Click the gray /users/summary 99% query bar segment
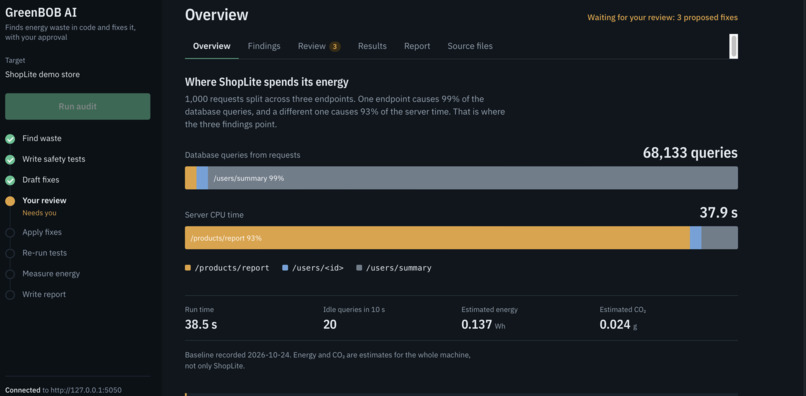806x396 pixels. (x=473, y=178)
